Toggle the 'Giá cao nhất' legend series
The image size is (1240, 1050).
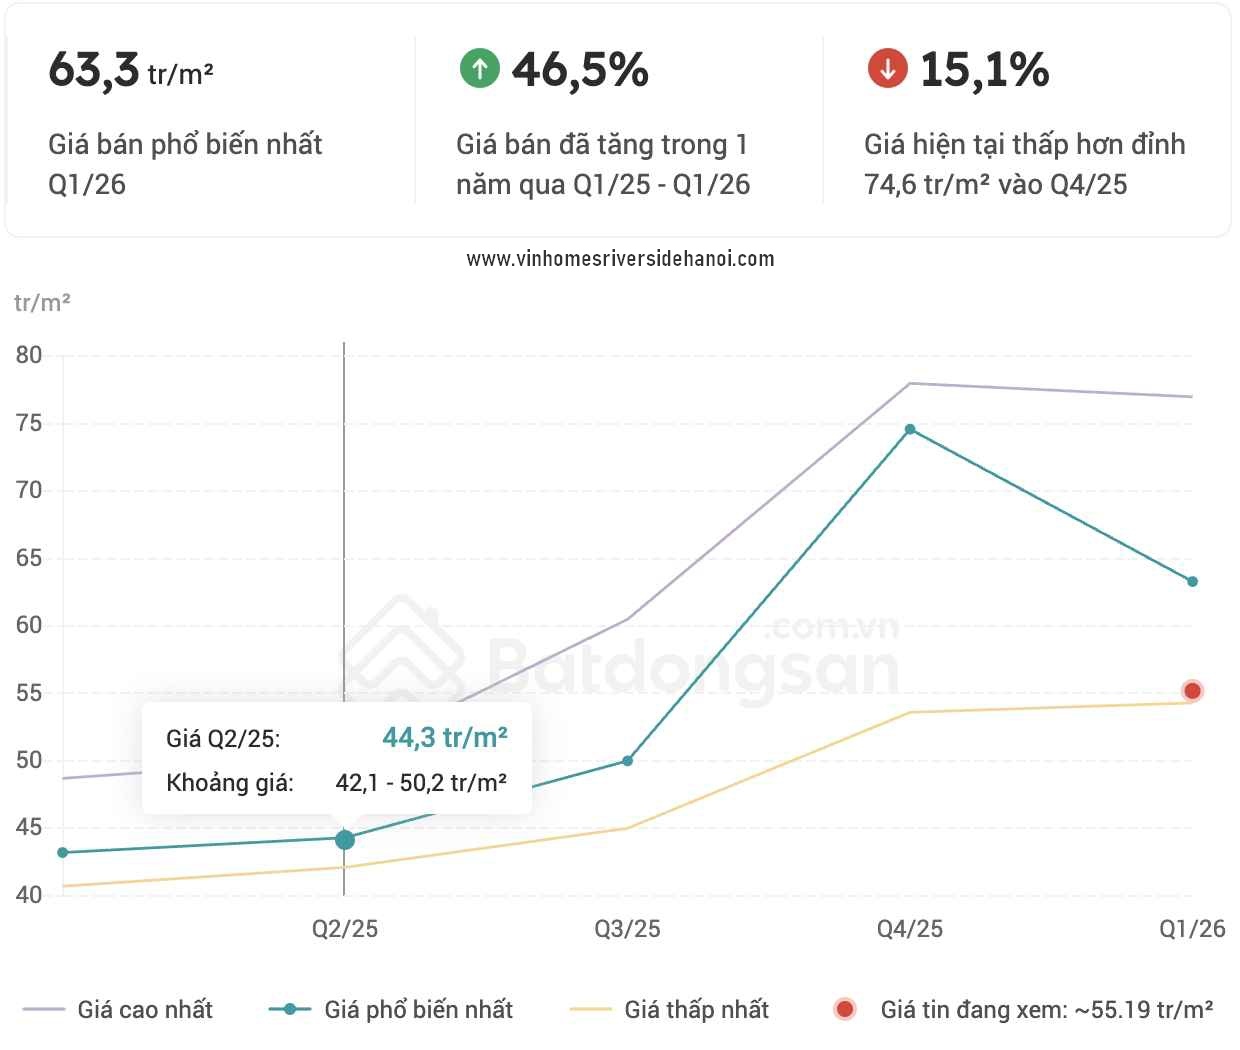[x=118, y=1009]
